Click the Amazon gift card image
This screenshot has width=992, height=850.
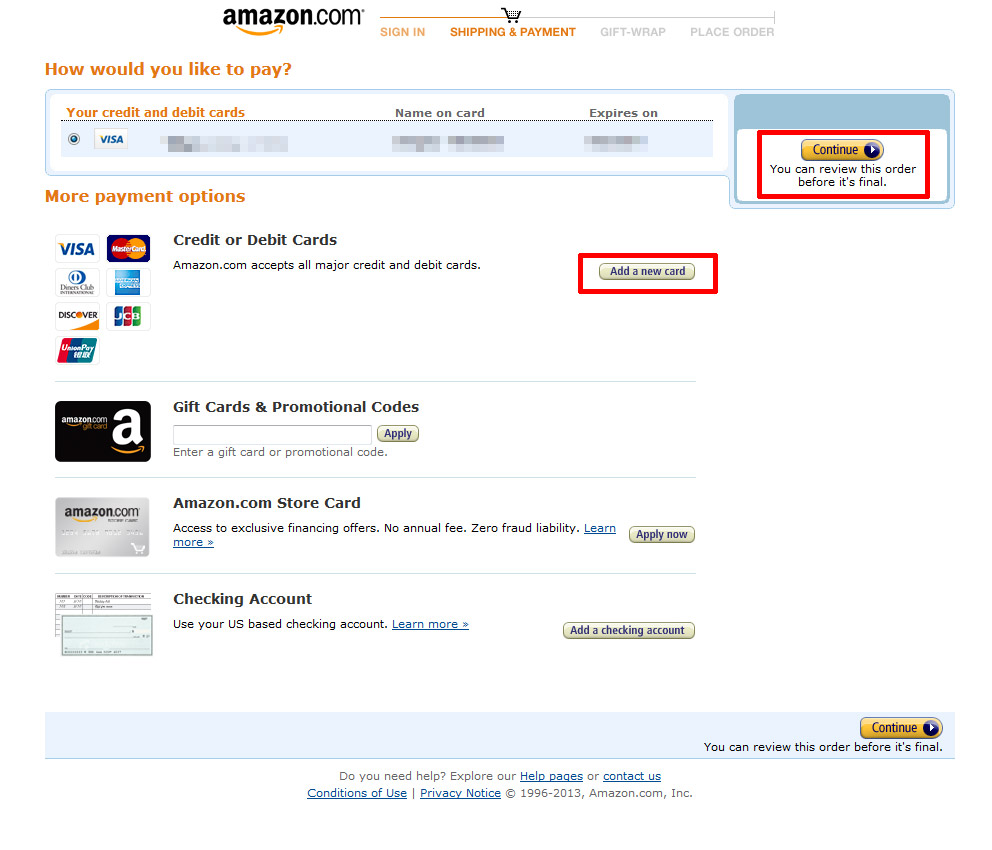103,431
